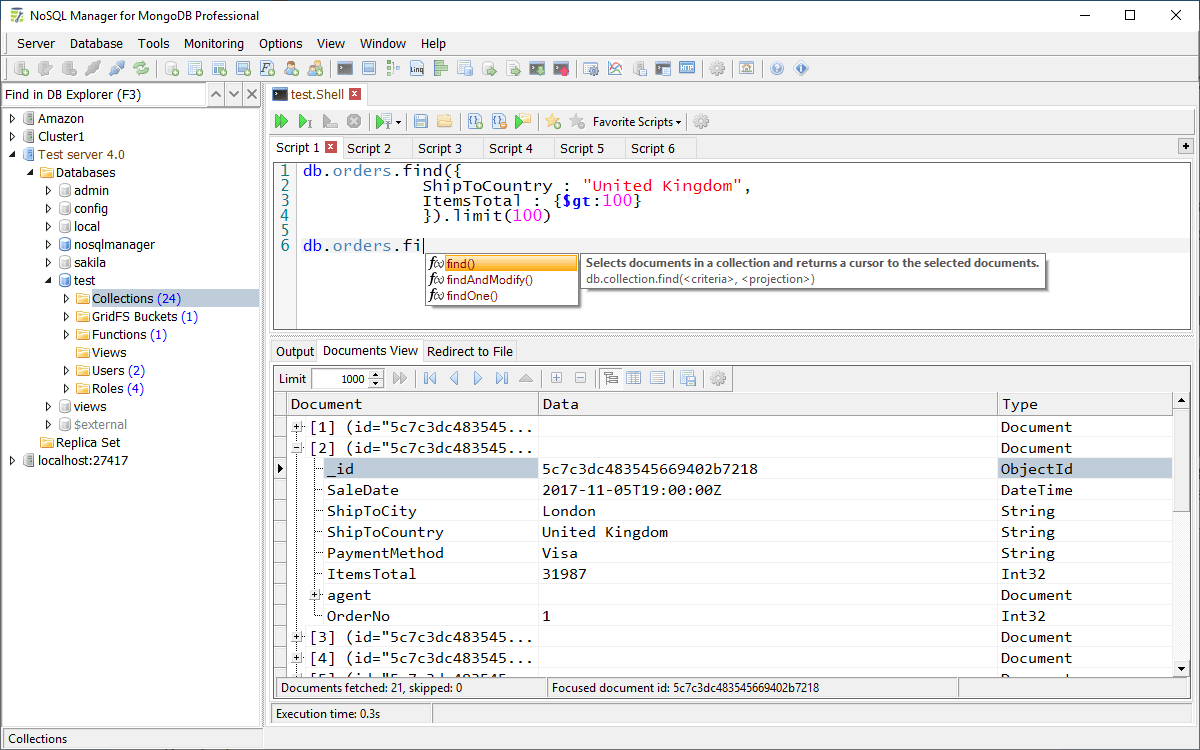
Task: Switch to the Redirect to File view
Action: click(x=470, y=351)
